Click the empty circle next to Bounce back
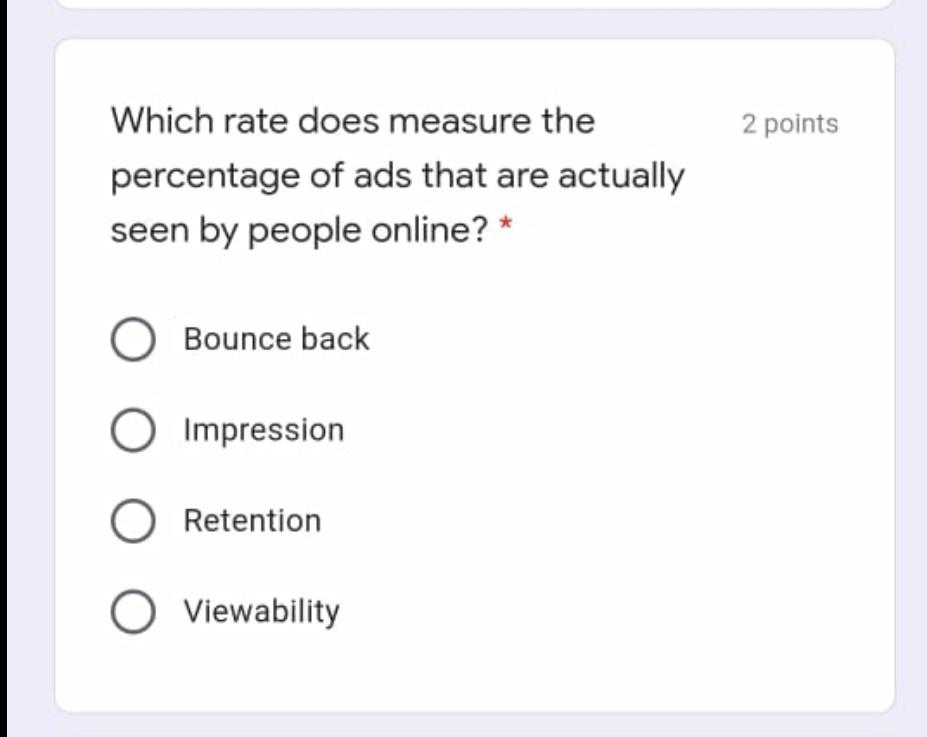927x737 pixels. point(133,339)
